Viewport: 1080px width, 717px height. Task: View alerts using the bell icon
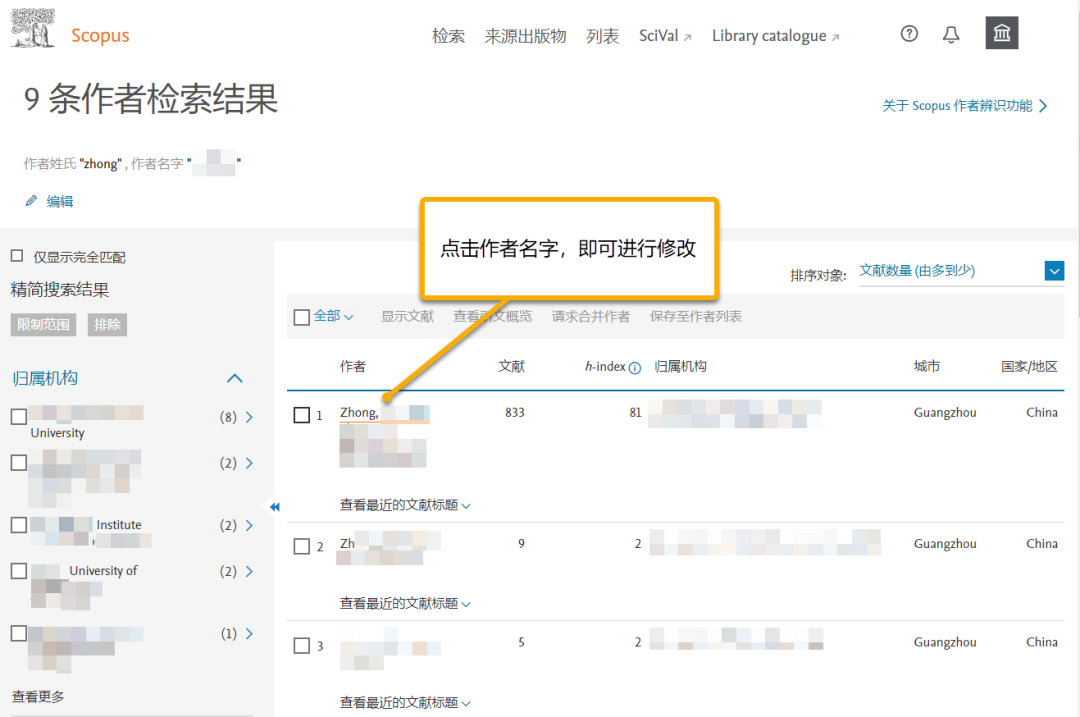click(951, 33)
